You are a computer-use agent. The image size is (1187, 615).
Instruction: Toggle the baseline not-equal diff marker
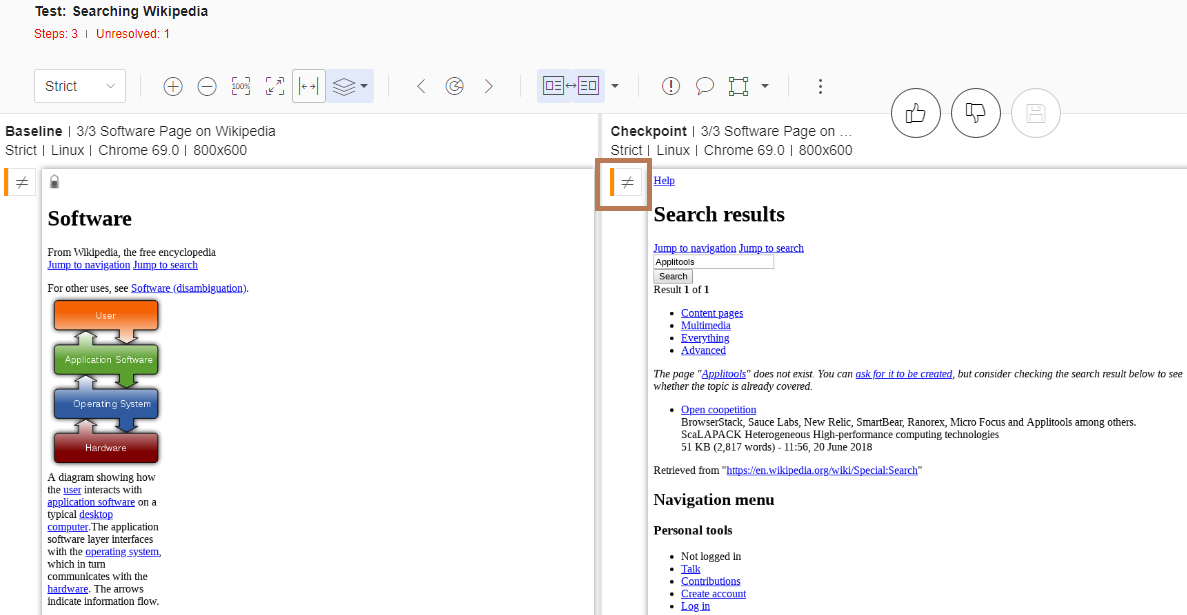22,182
